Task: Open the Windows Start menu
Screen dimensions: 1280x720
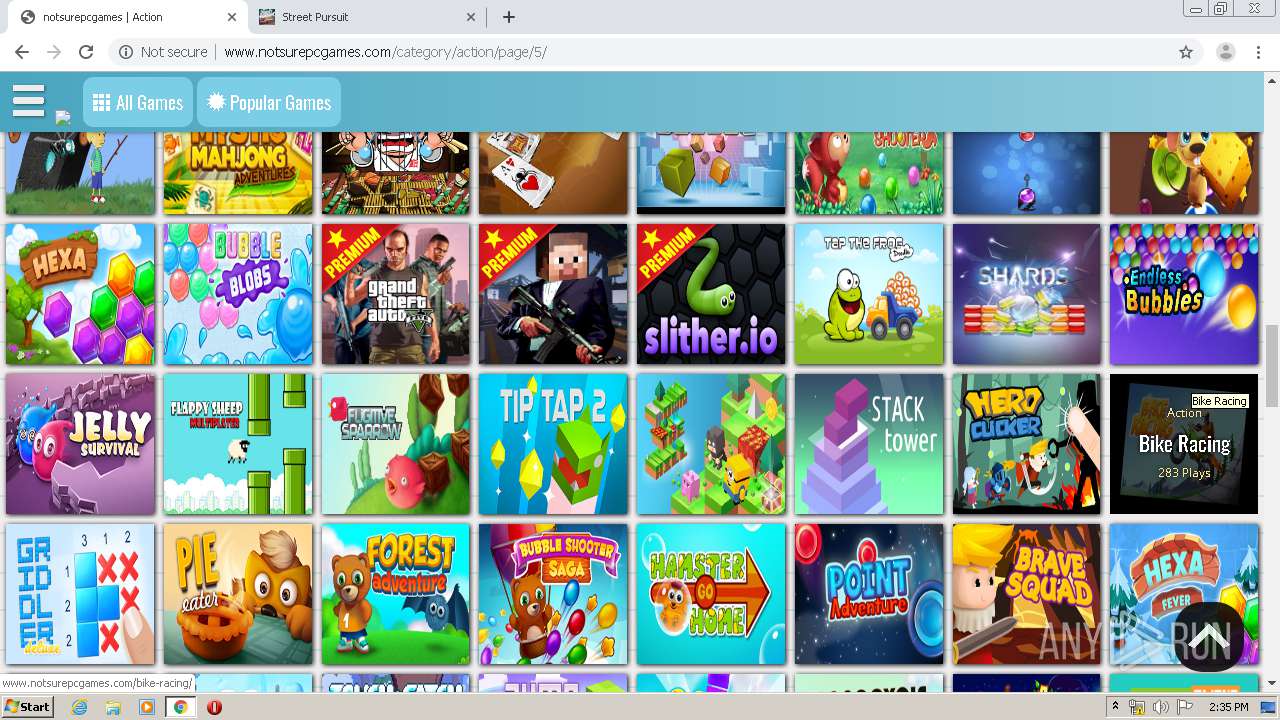Action: (x=28, y=706)
